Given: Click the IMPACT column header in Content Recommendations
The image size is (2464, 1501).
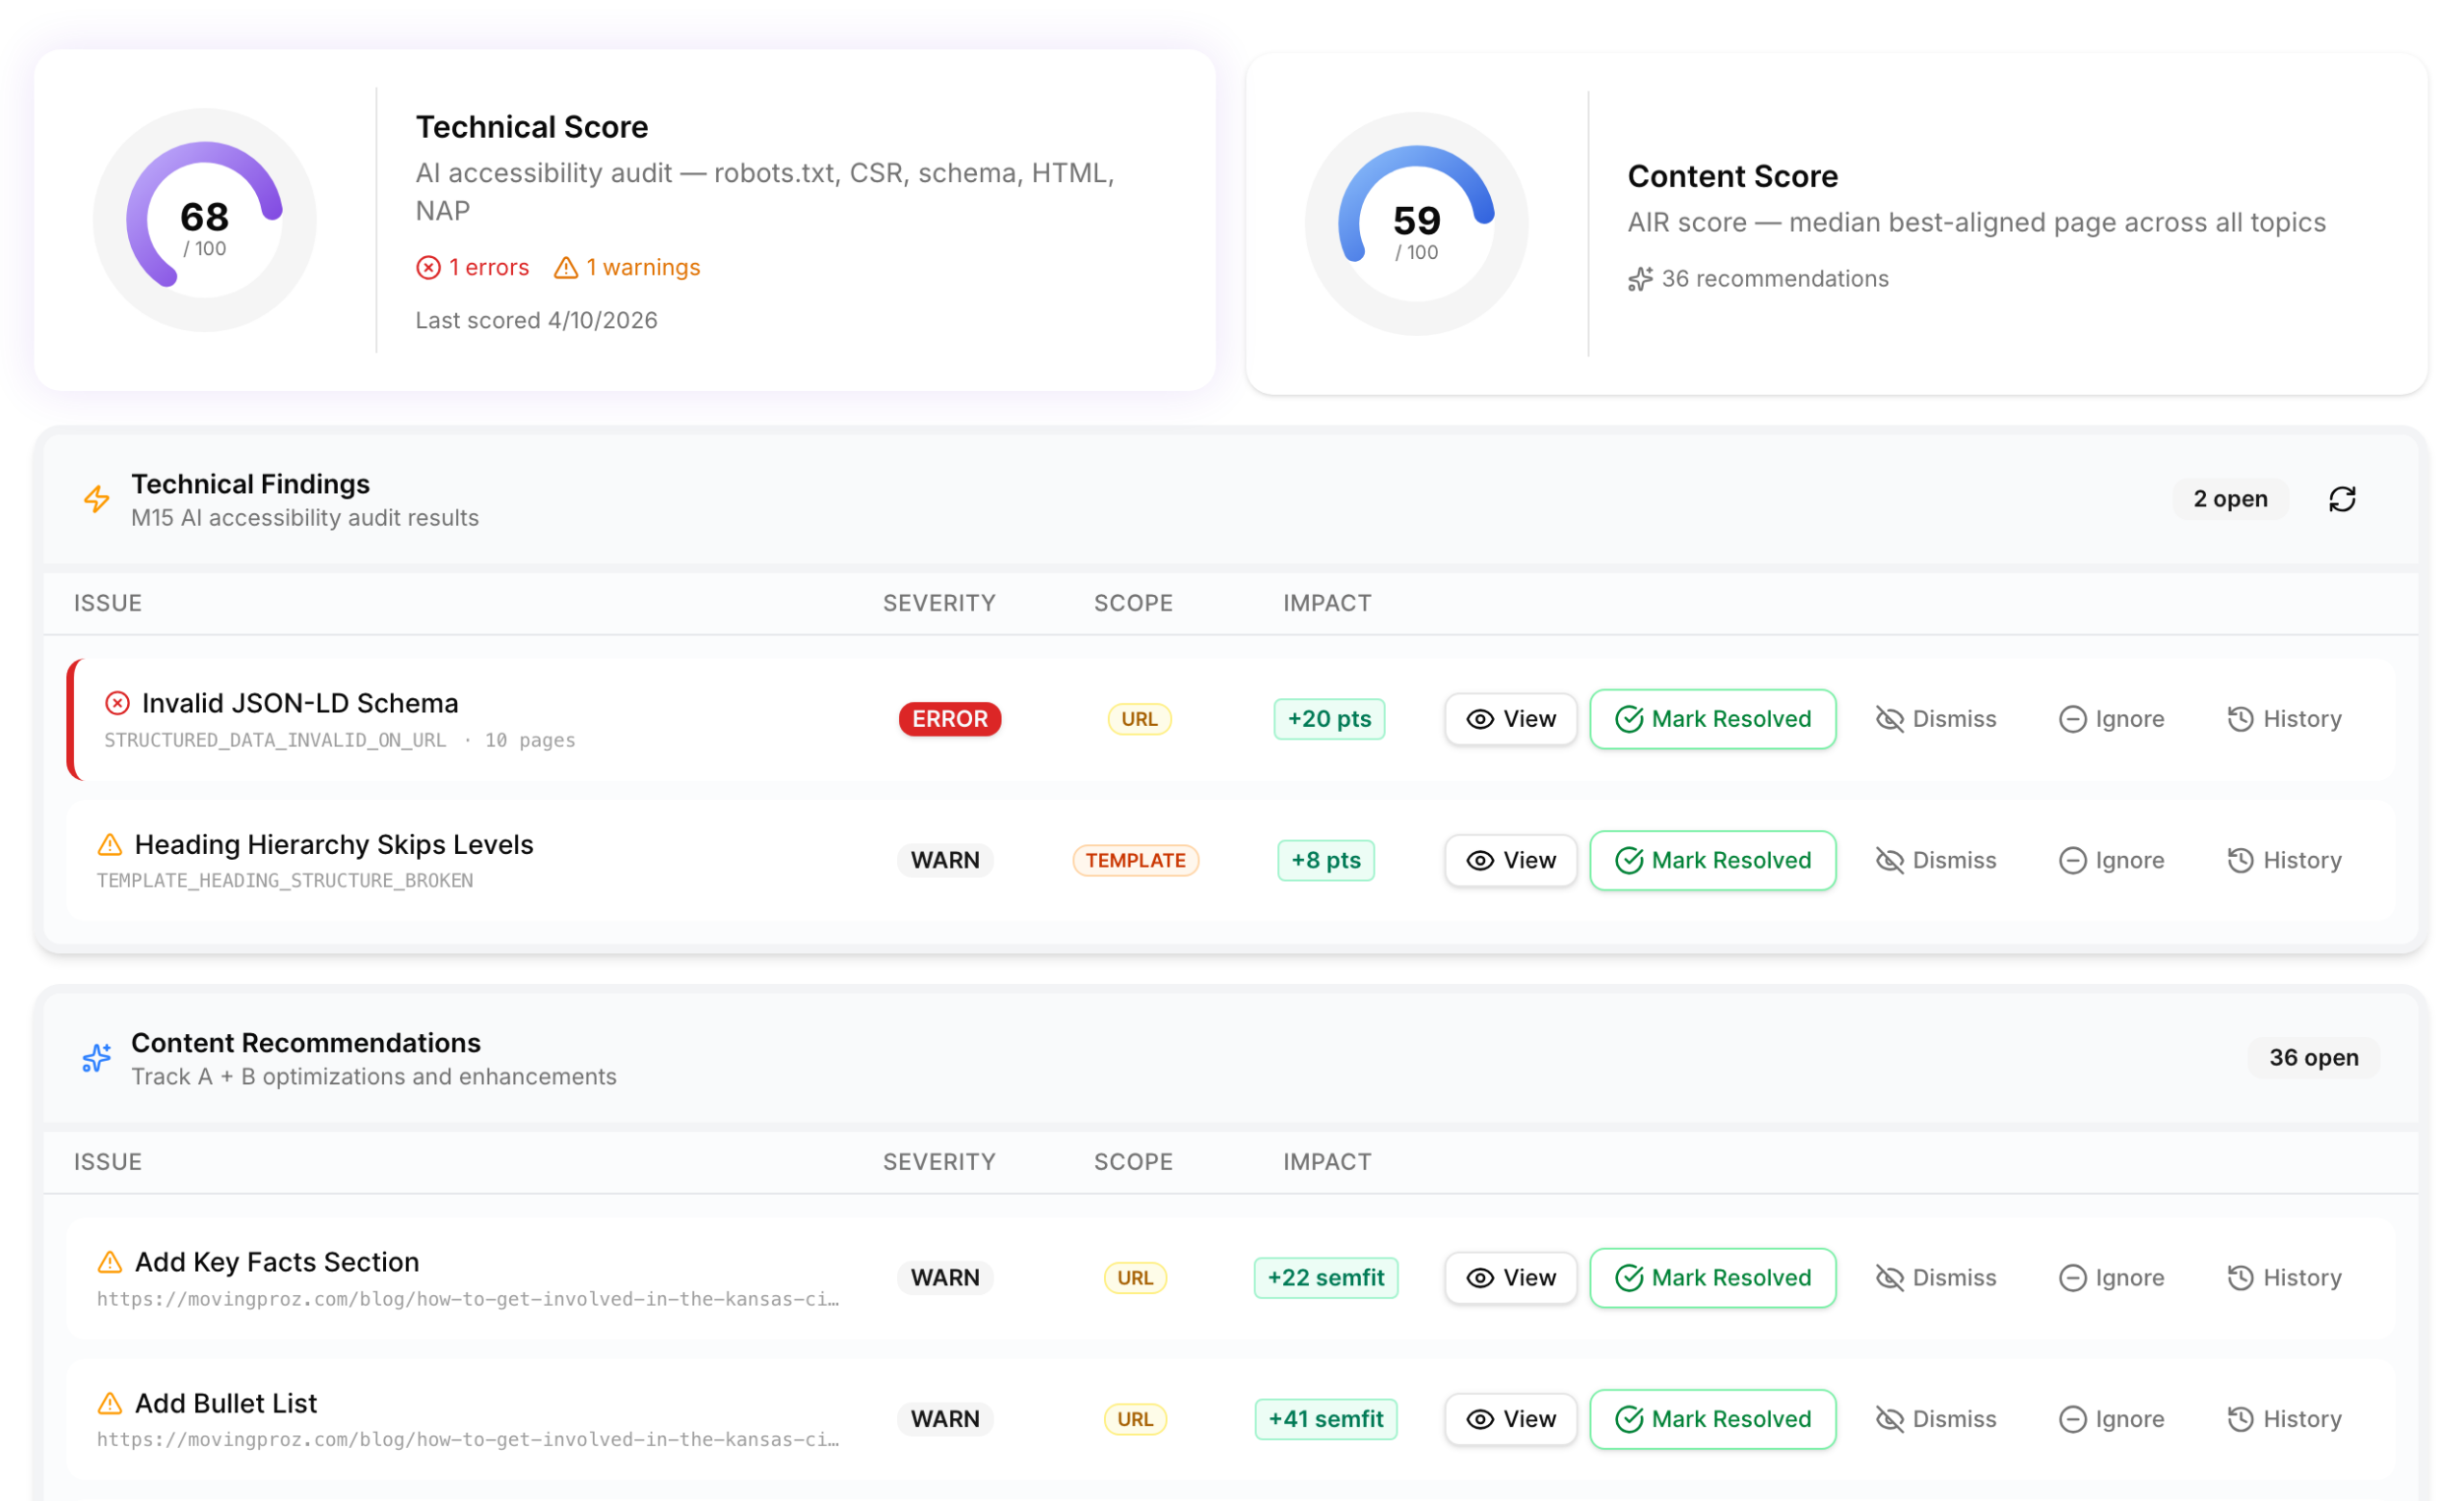Looking at the screenshot, I should tap(1327, 1162).
